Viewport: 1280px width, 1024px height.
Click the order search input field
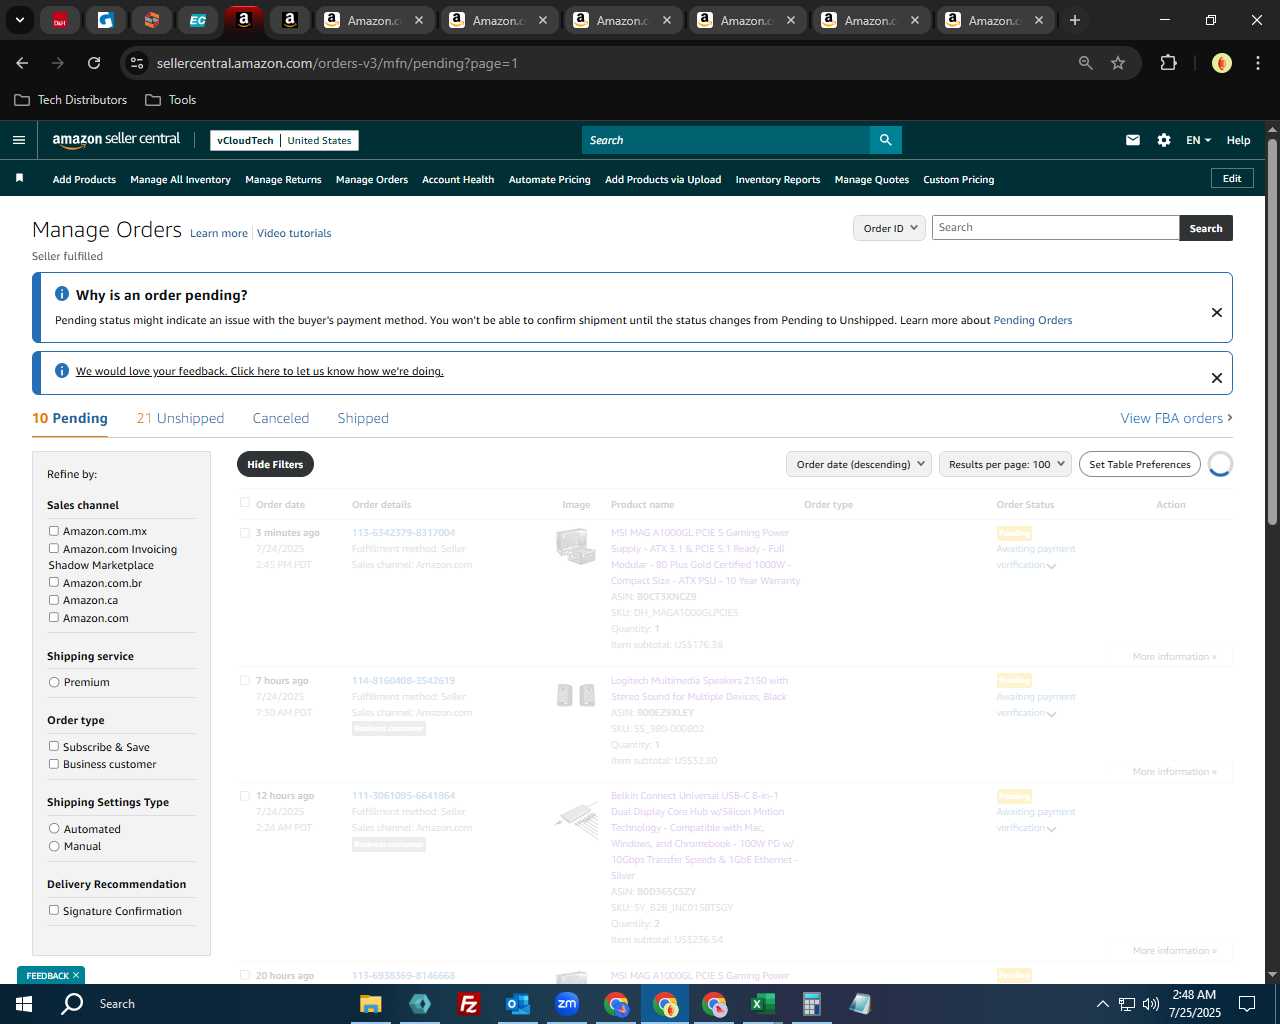click(x=1055, y=228)
